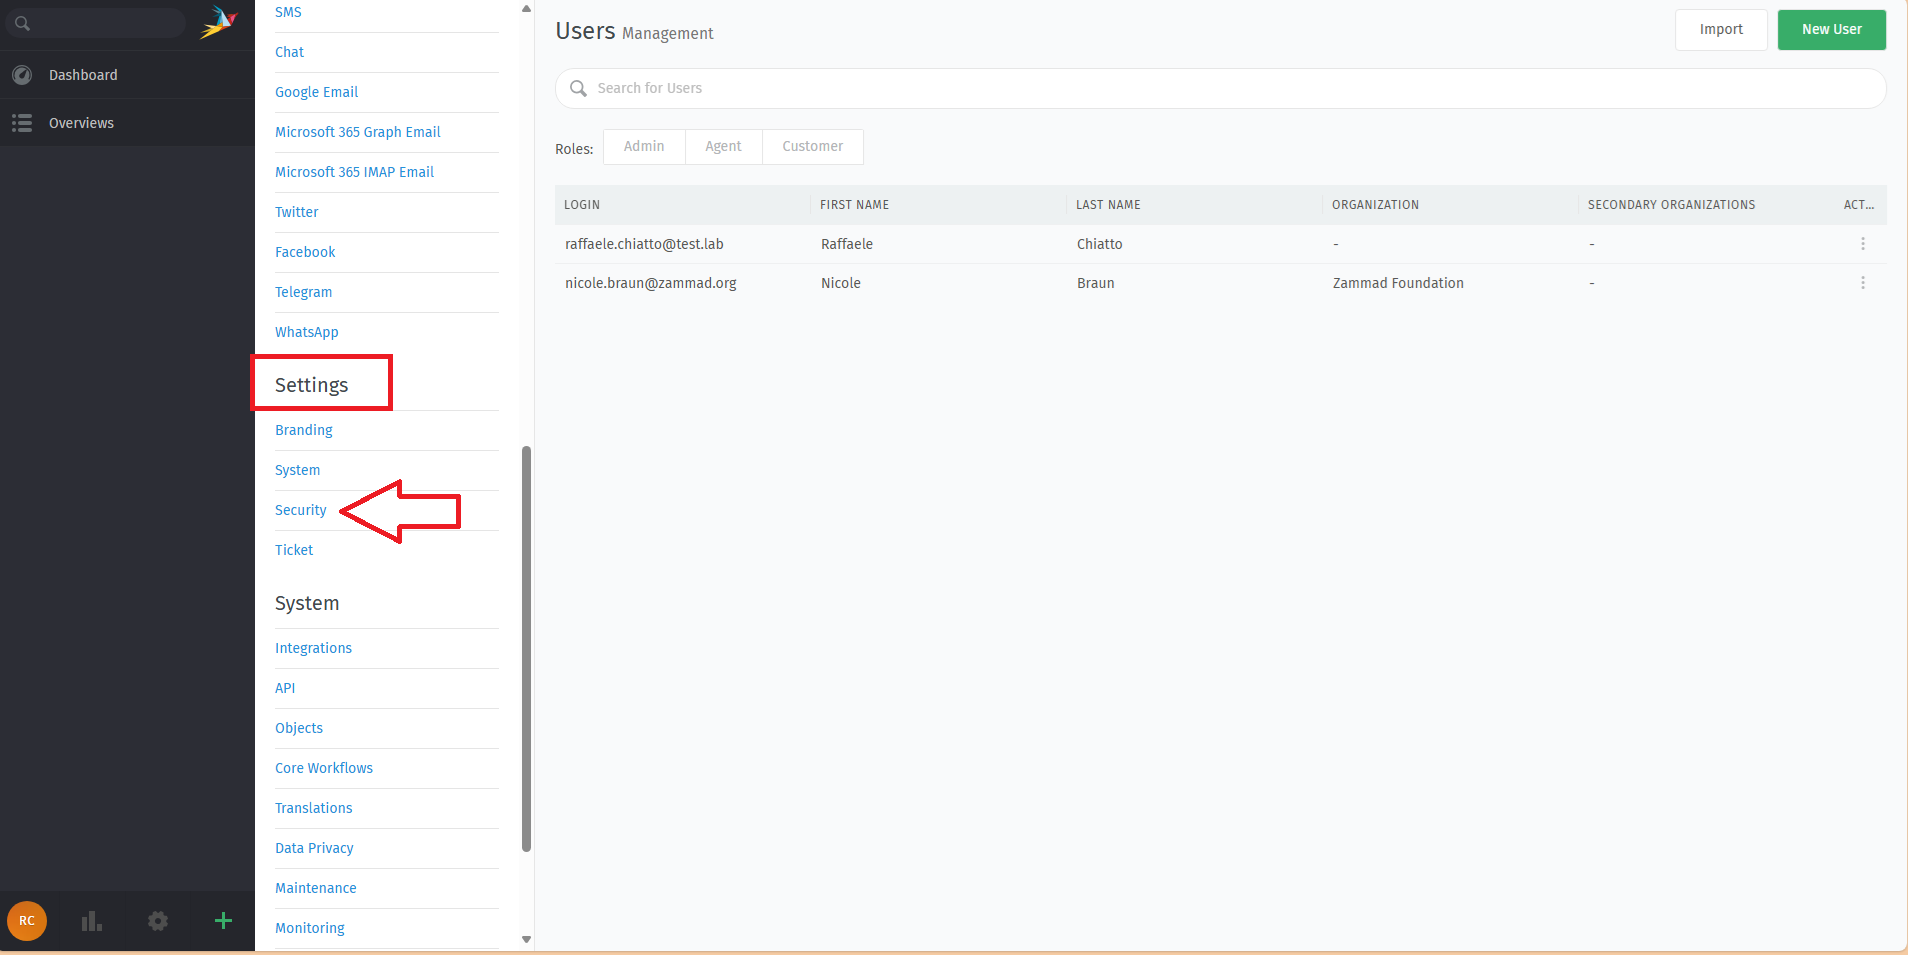This screenshot has width=1908, height=955.
Task: Click the Dashboard gauge icon
Action: [x=22, y=75]
